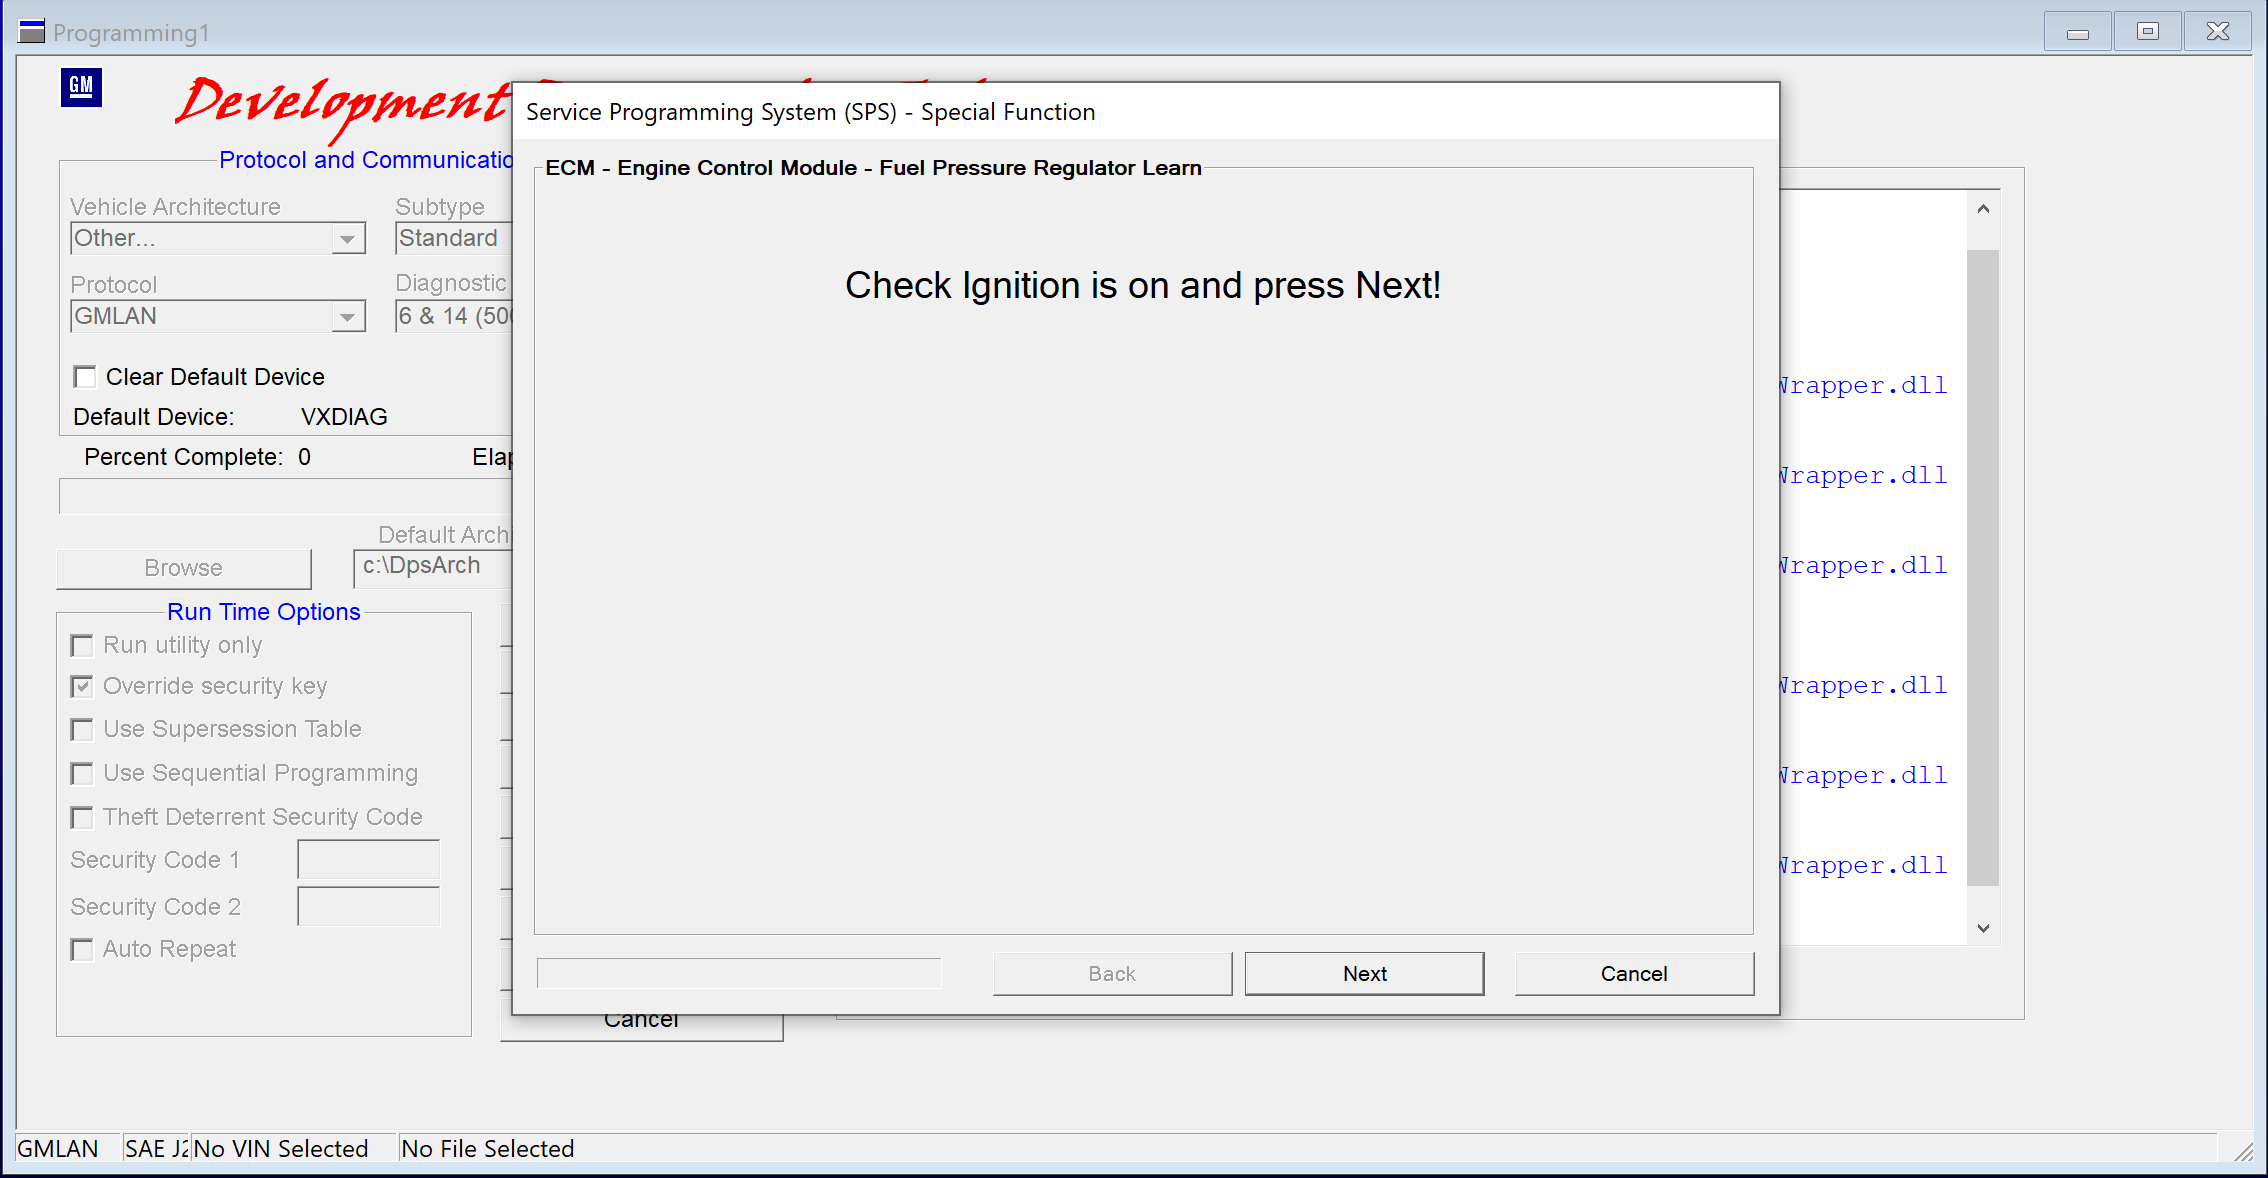Toggle Override security key checkbox
Viewport: 2268px width, 1178px height.
click(82, 687)
